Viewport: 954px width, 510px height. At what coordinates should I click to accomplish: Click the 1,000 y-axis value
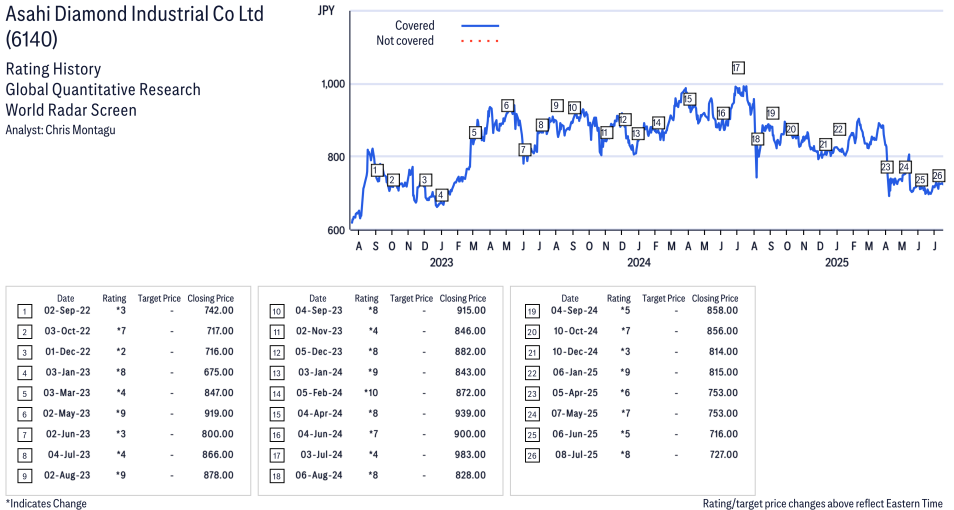(333, 84)
